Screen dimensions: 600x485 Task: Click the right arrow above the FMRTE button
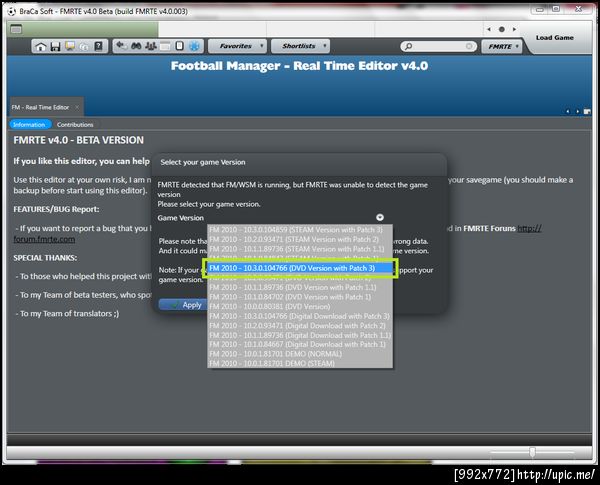[514, 29]
